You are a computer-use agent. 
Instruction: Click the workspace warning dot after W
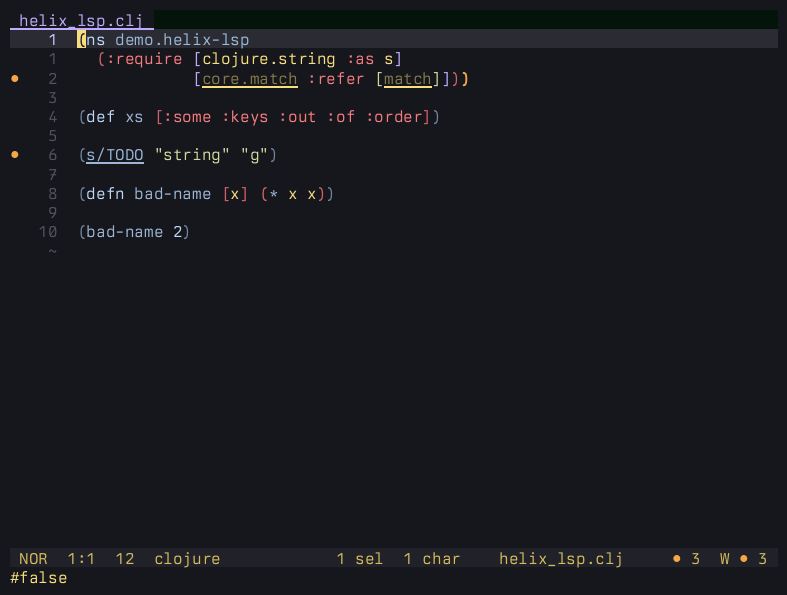[744, 559]
